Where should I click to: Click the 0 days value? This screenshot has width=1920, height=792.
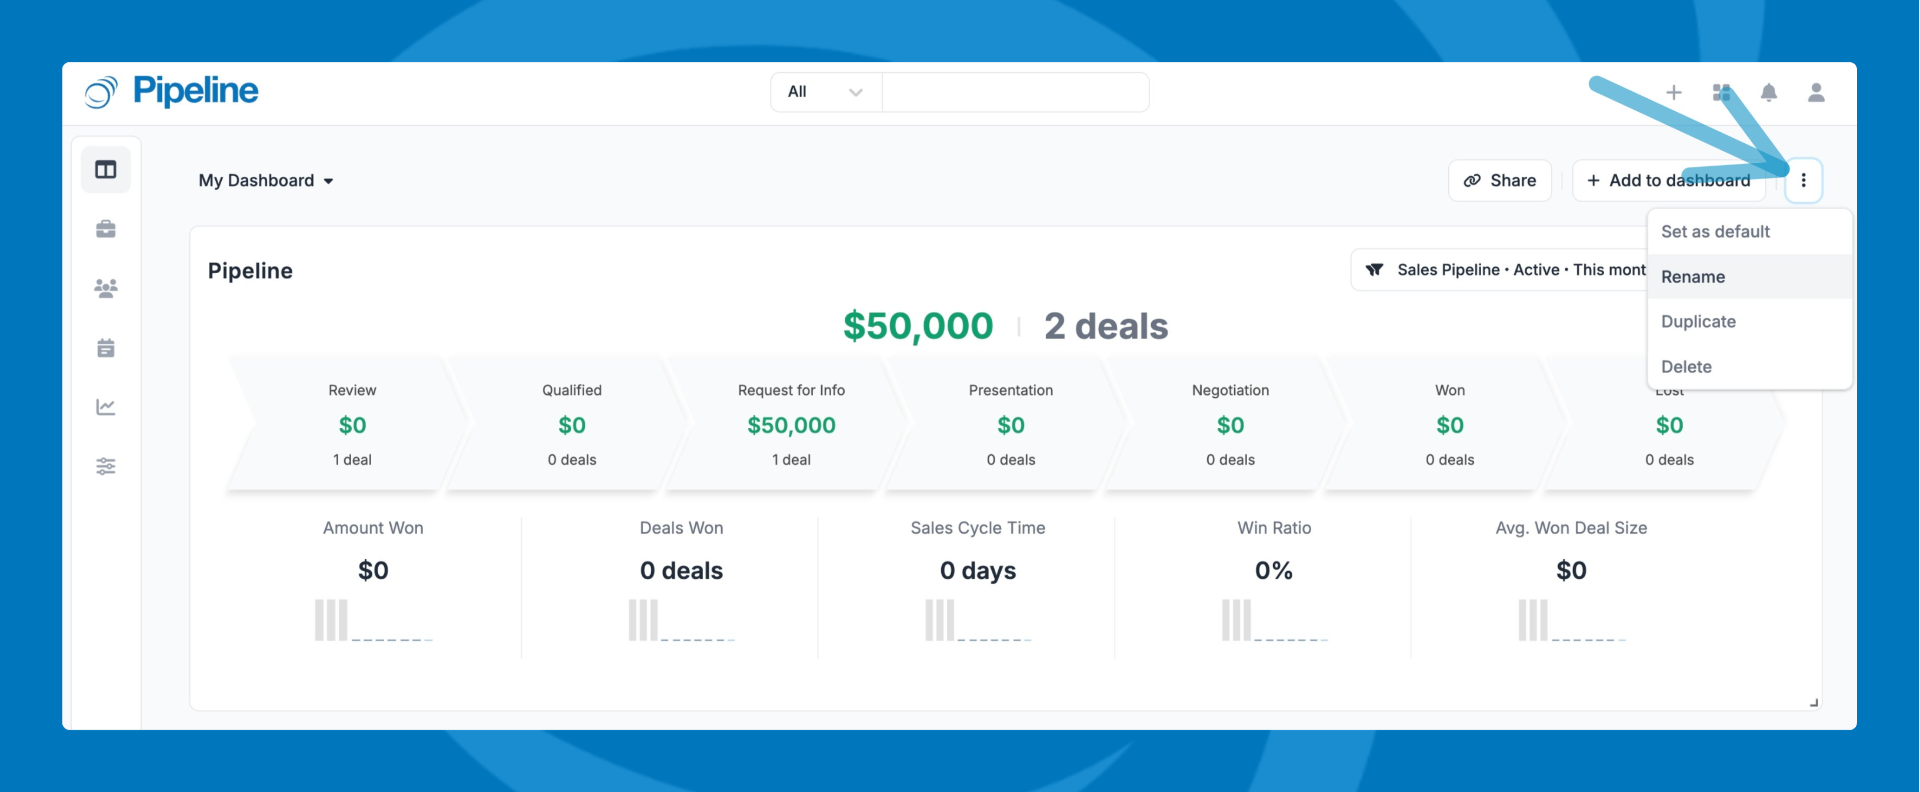pyautogui.click(x=978, y=571)
